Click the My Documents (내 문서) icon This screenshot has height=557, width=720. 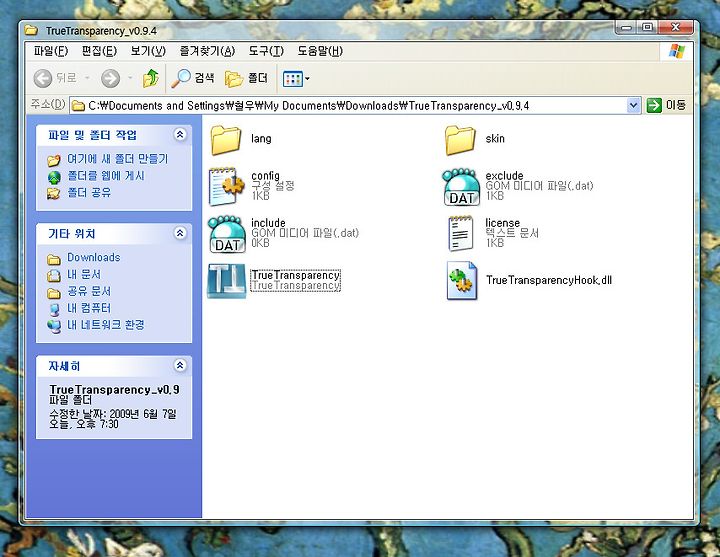[54, 276]
